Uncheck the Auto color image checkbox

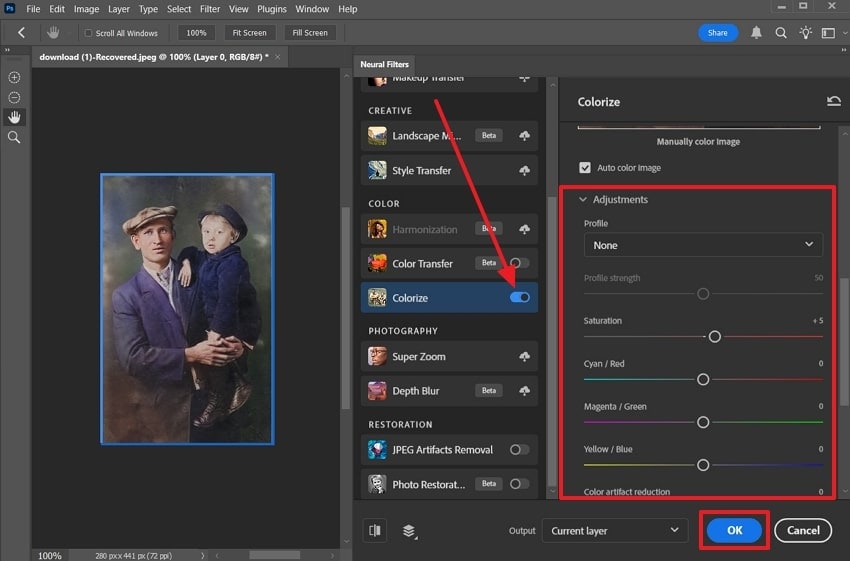585,168
